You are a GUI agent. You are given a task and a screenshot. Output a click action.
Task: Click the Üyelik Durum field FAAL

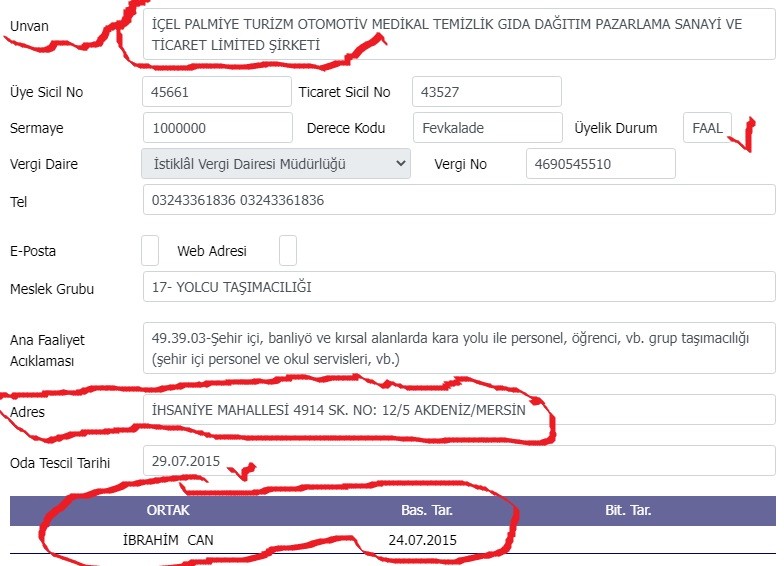point(707,128)
